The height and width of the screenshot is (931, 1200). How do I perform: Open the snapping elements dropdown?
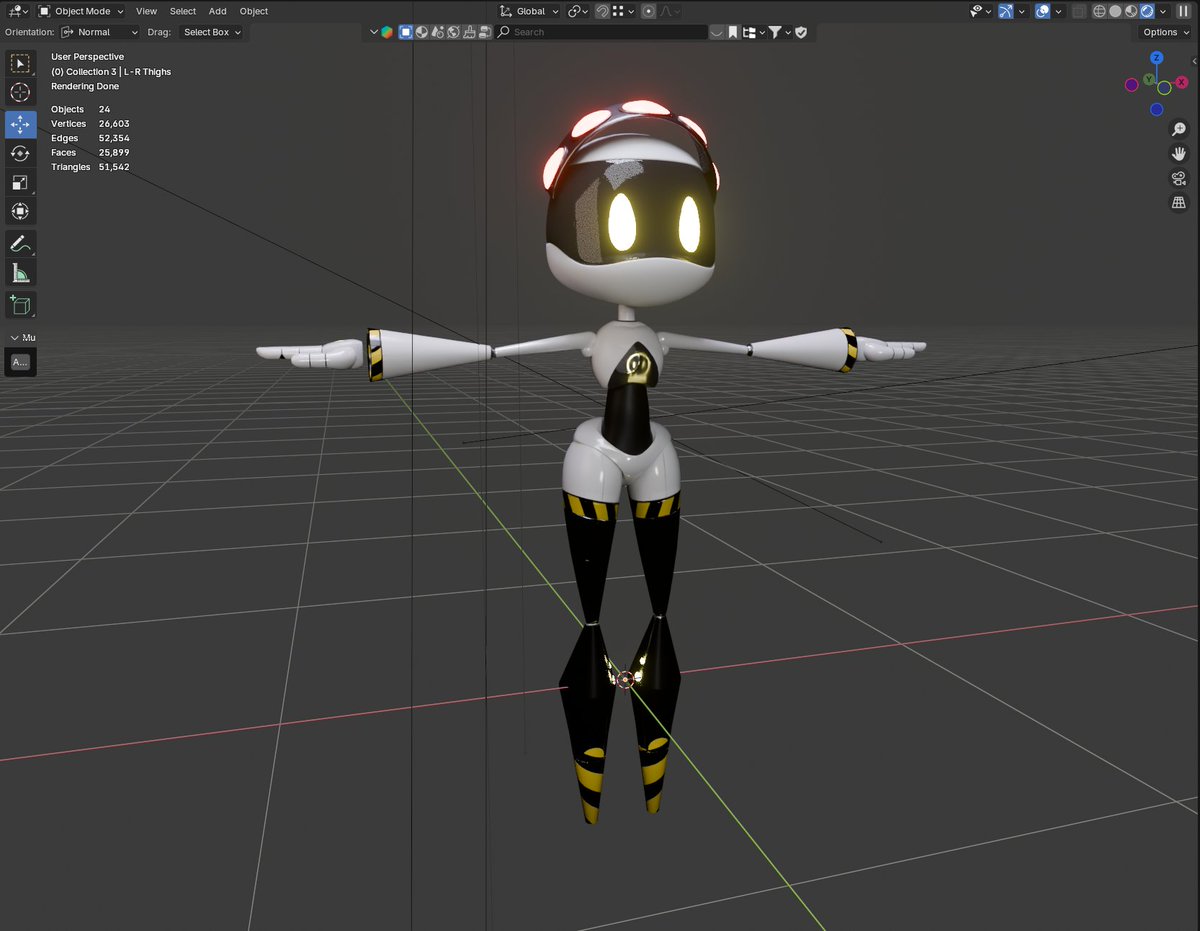click(x=624, y=11)
